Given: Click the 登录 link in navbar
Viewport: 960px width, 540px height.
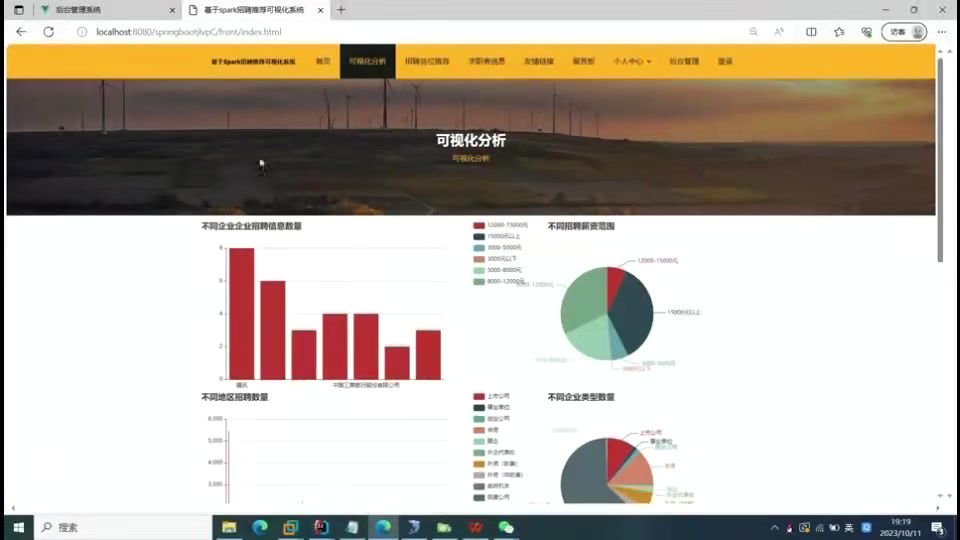Looking at the screenshot, I should click(725, 62).
